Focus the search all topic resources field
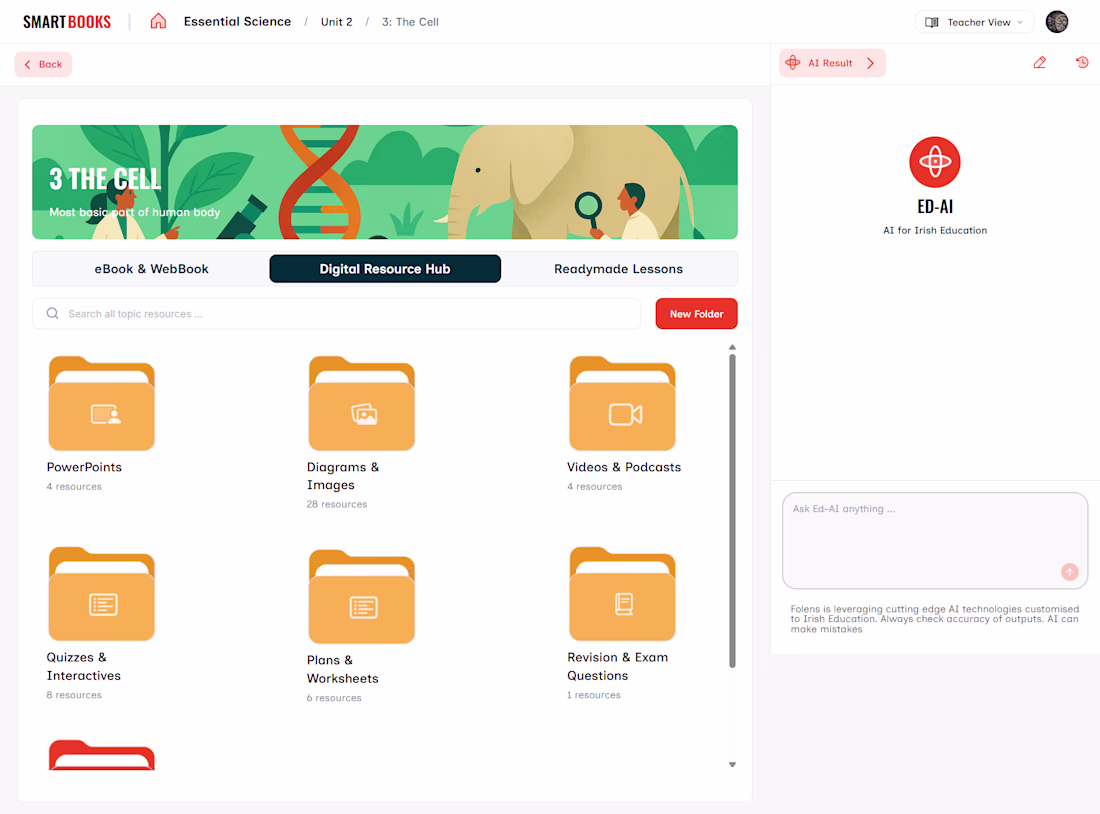This screenshot has height=814, width=1100. click(x=336, y=314)
